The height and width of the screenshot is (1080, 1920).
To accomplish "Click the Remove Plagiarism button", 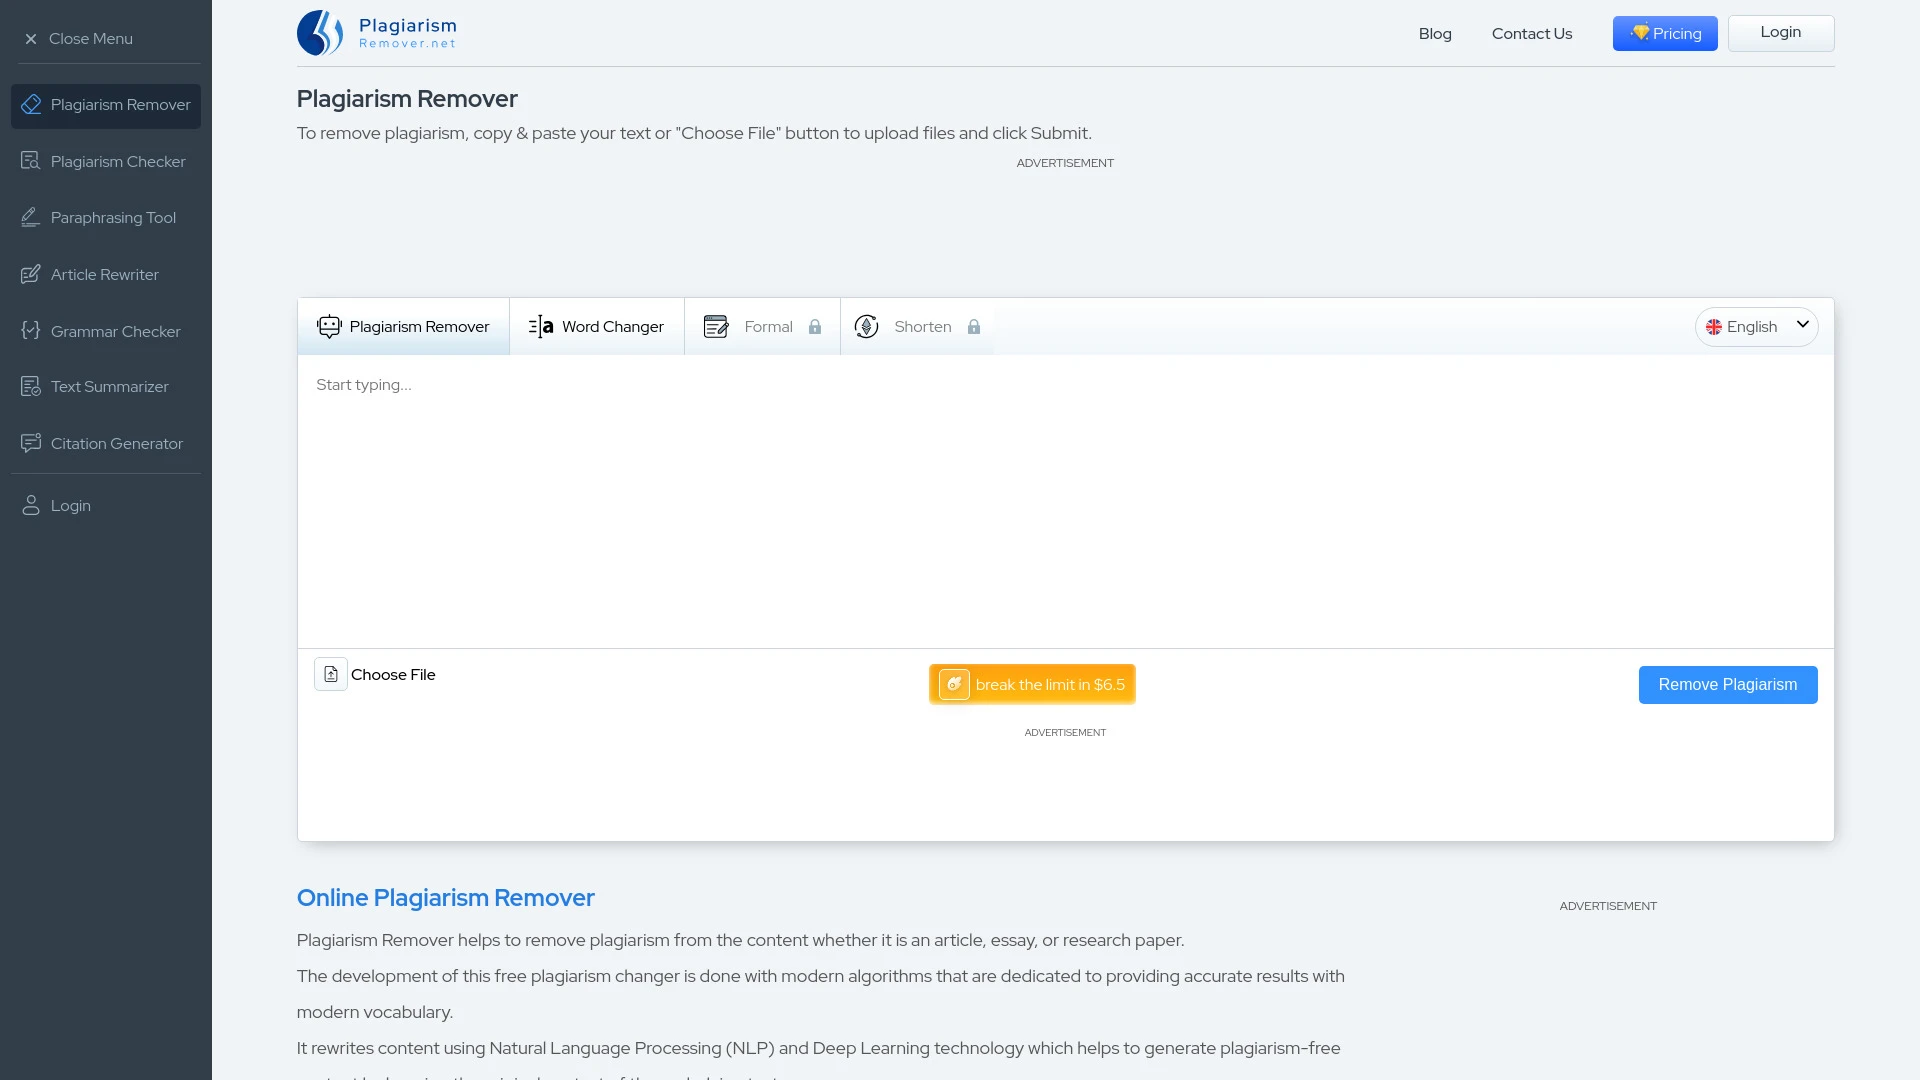I will tap(1727, 684).
